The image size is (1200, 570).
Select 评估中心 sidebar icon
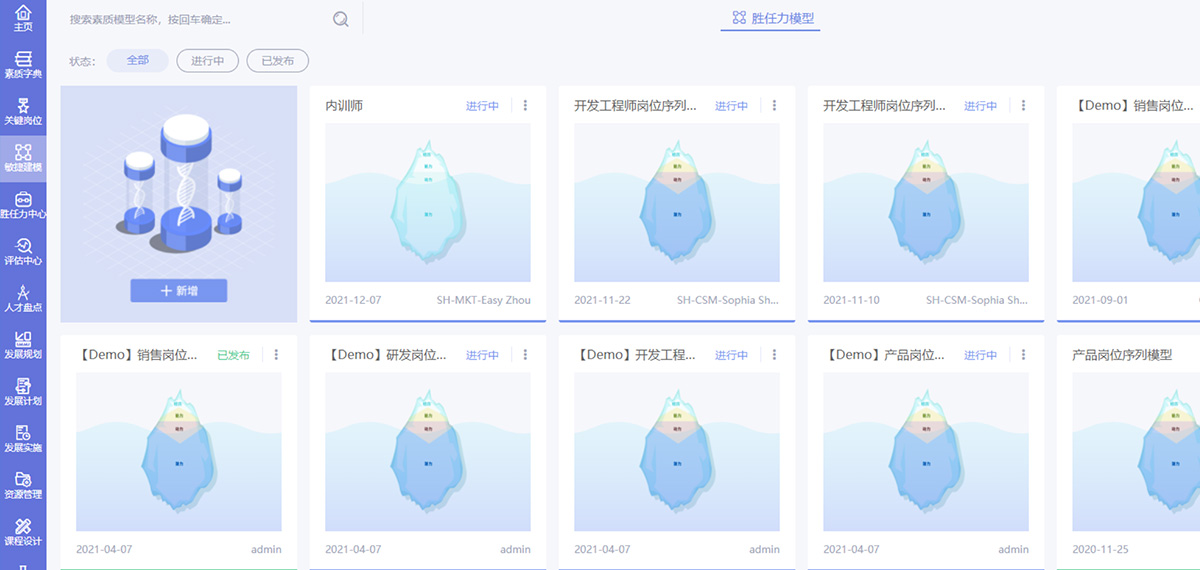pyautogui.click(x=23, y=252)
